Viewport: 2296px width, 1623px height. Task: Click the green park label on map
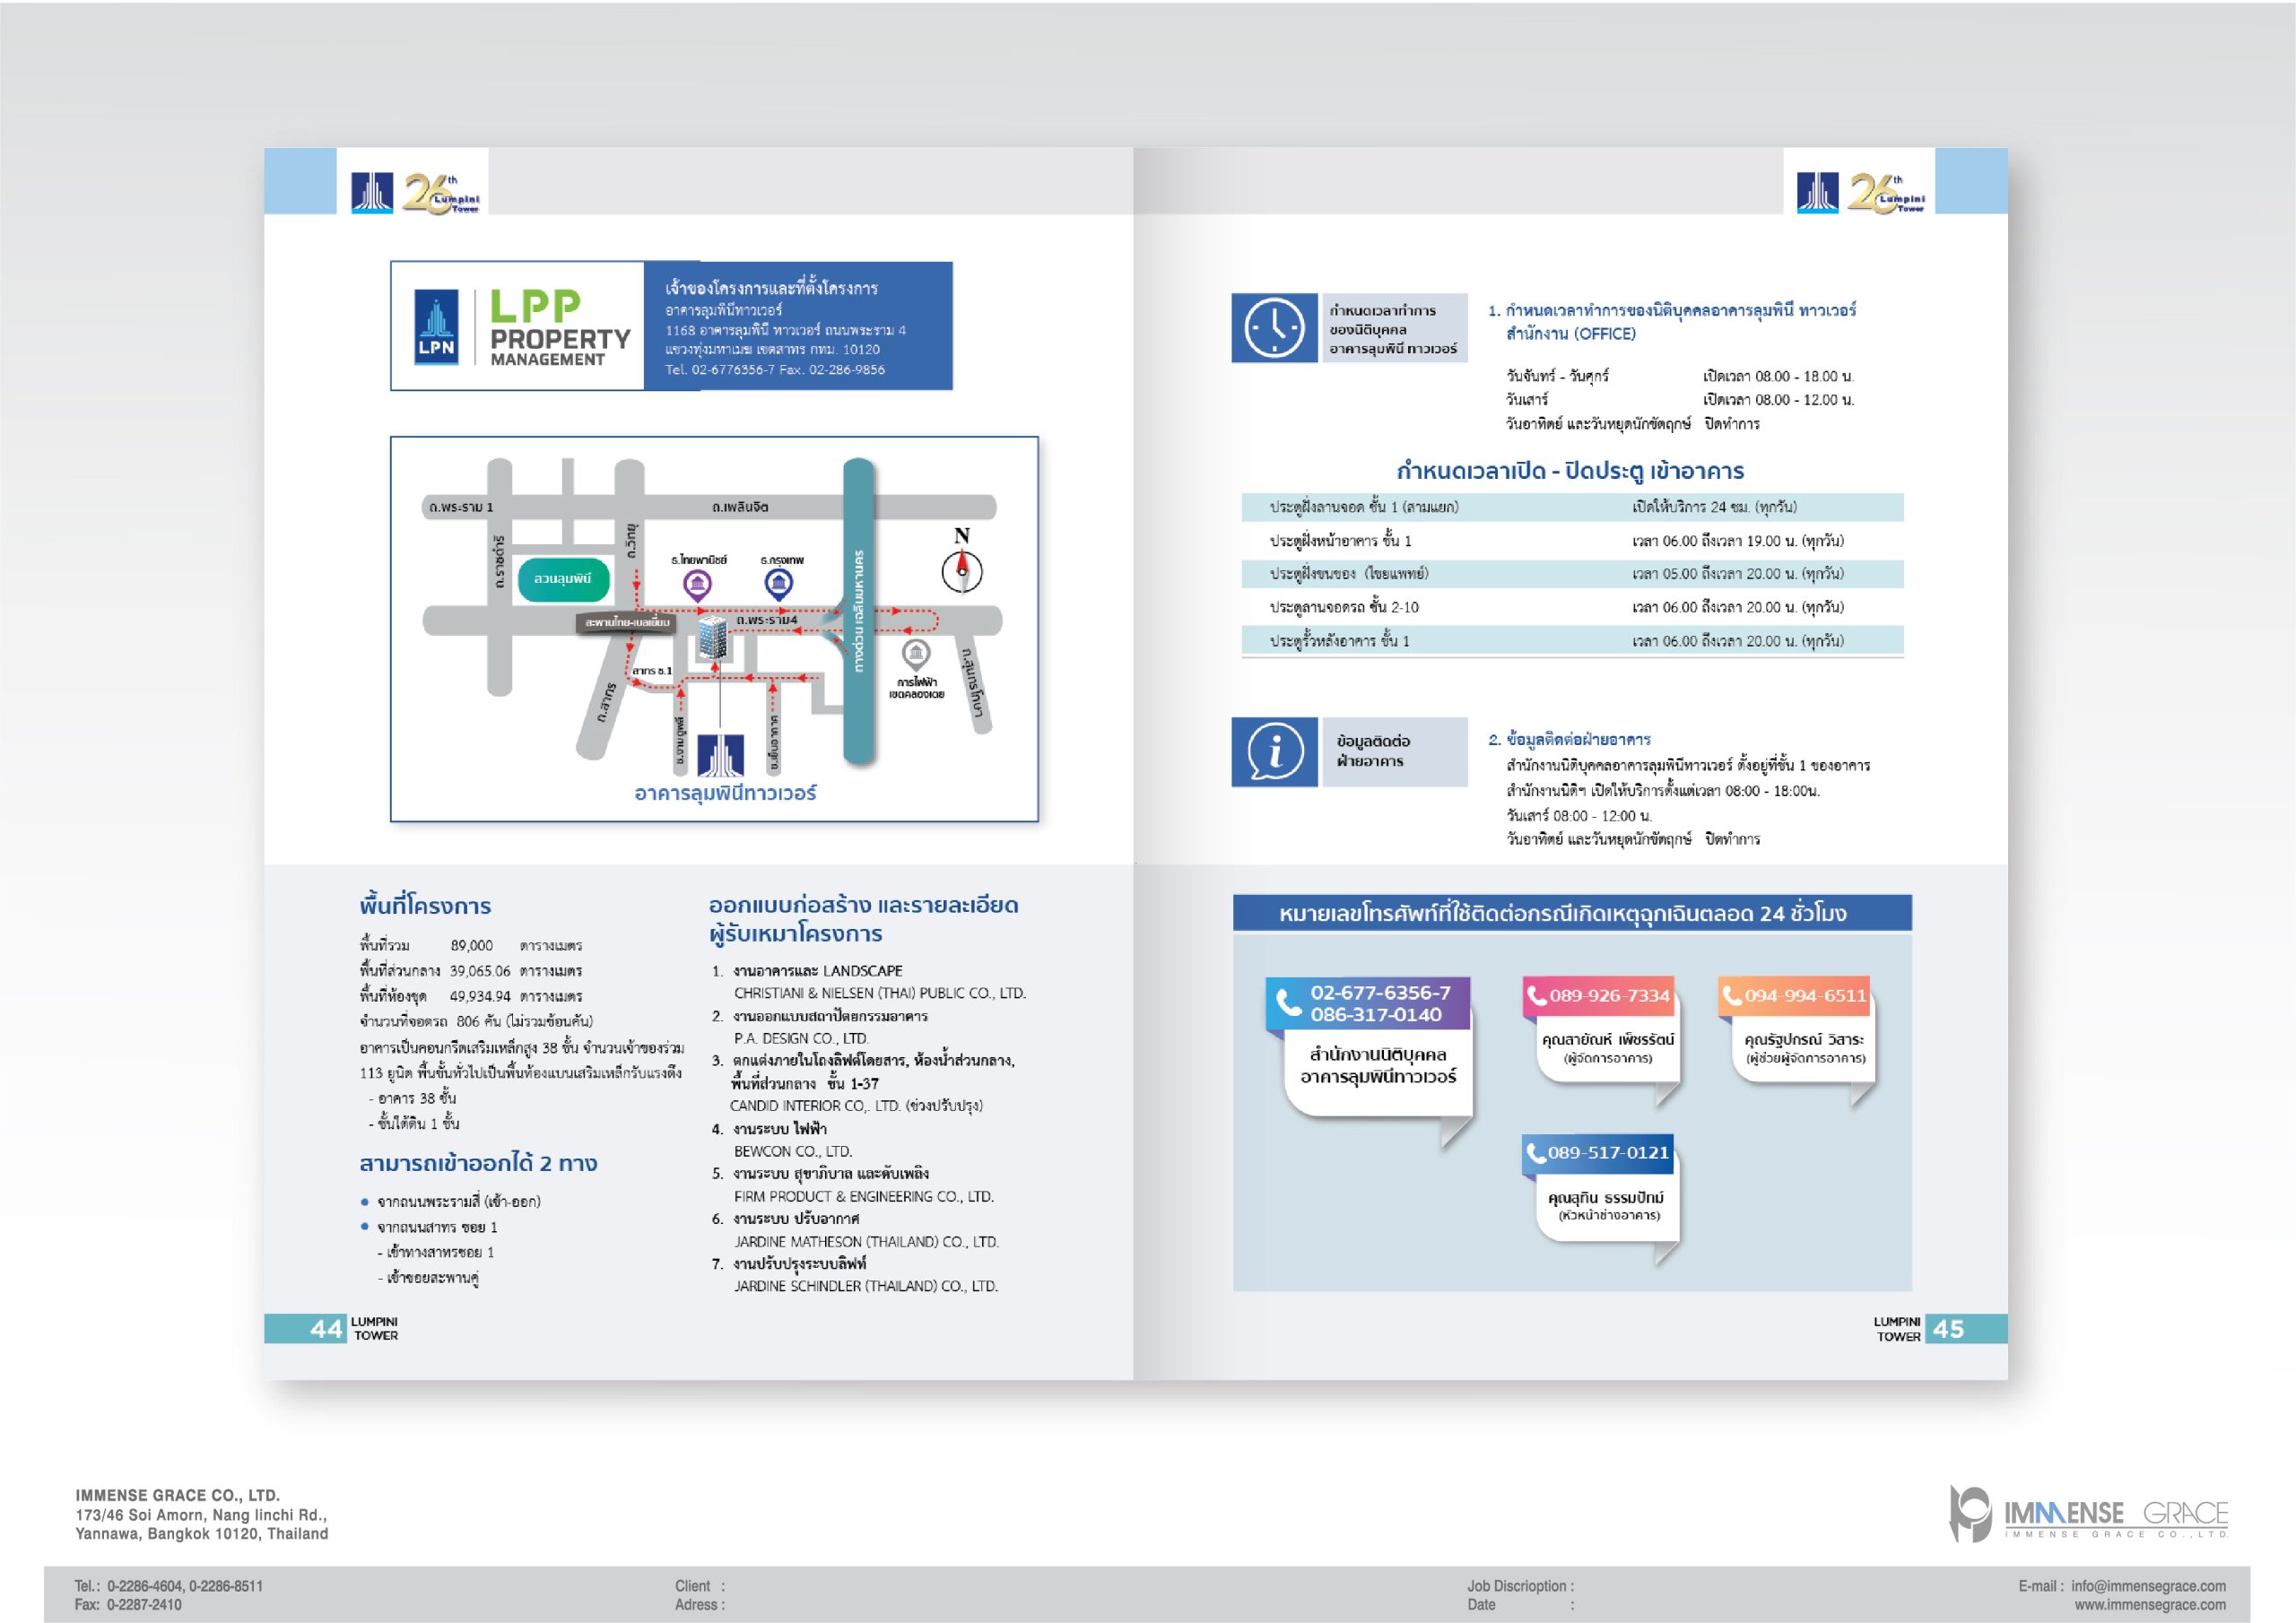(x=563, y=579)
